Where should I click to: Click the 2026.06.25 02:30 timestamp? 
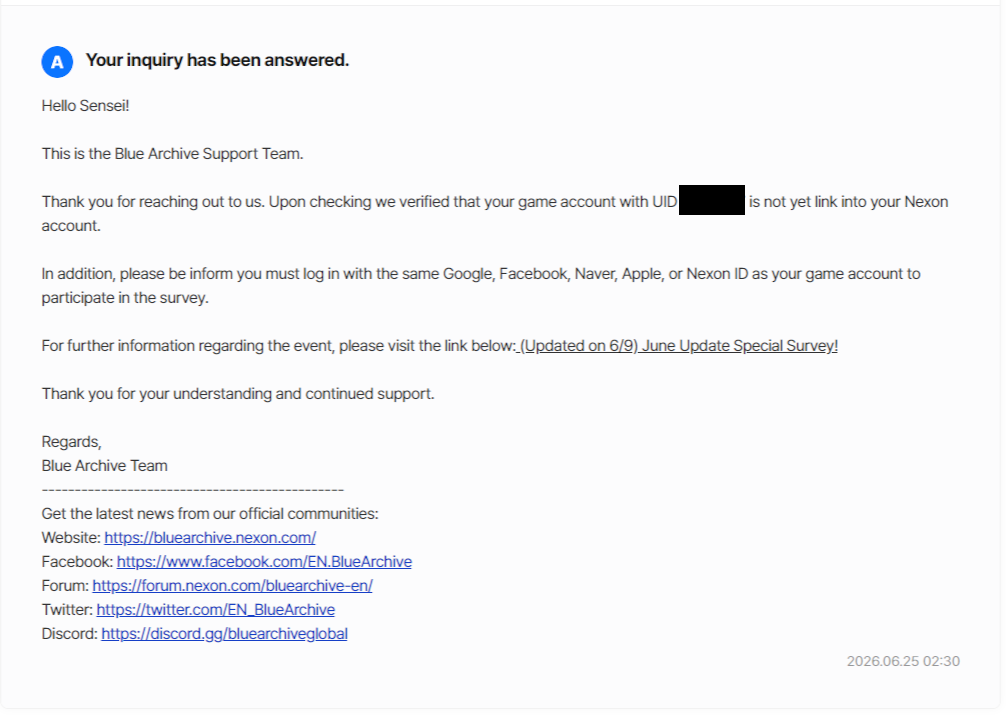(903, 662)
